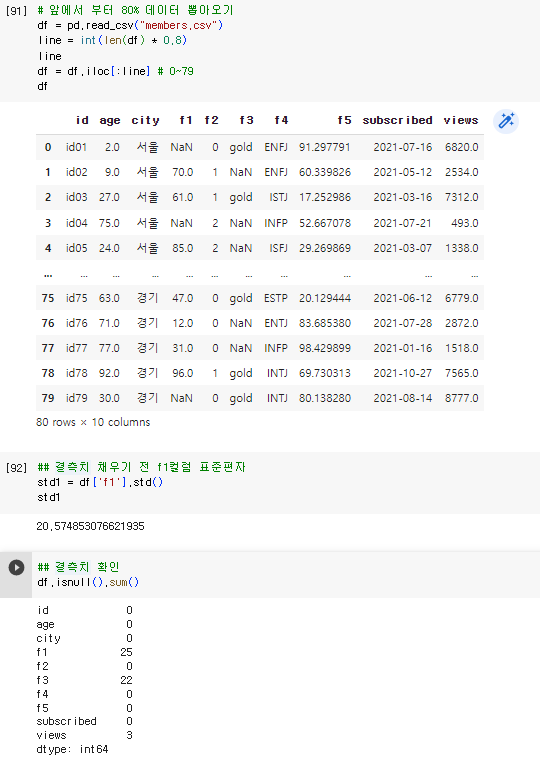The width and height of the screenshot is (540, 765).
Task: Click the f1 null count 25
Action: click(x=126, y=653)
